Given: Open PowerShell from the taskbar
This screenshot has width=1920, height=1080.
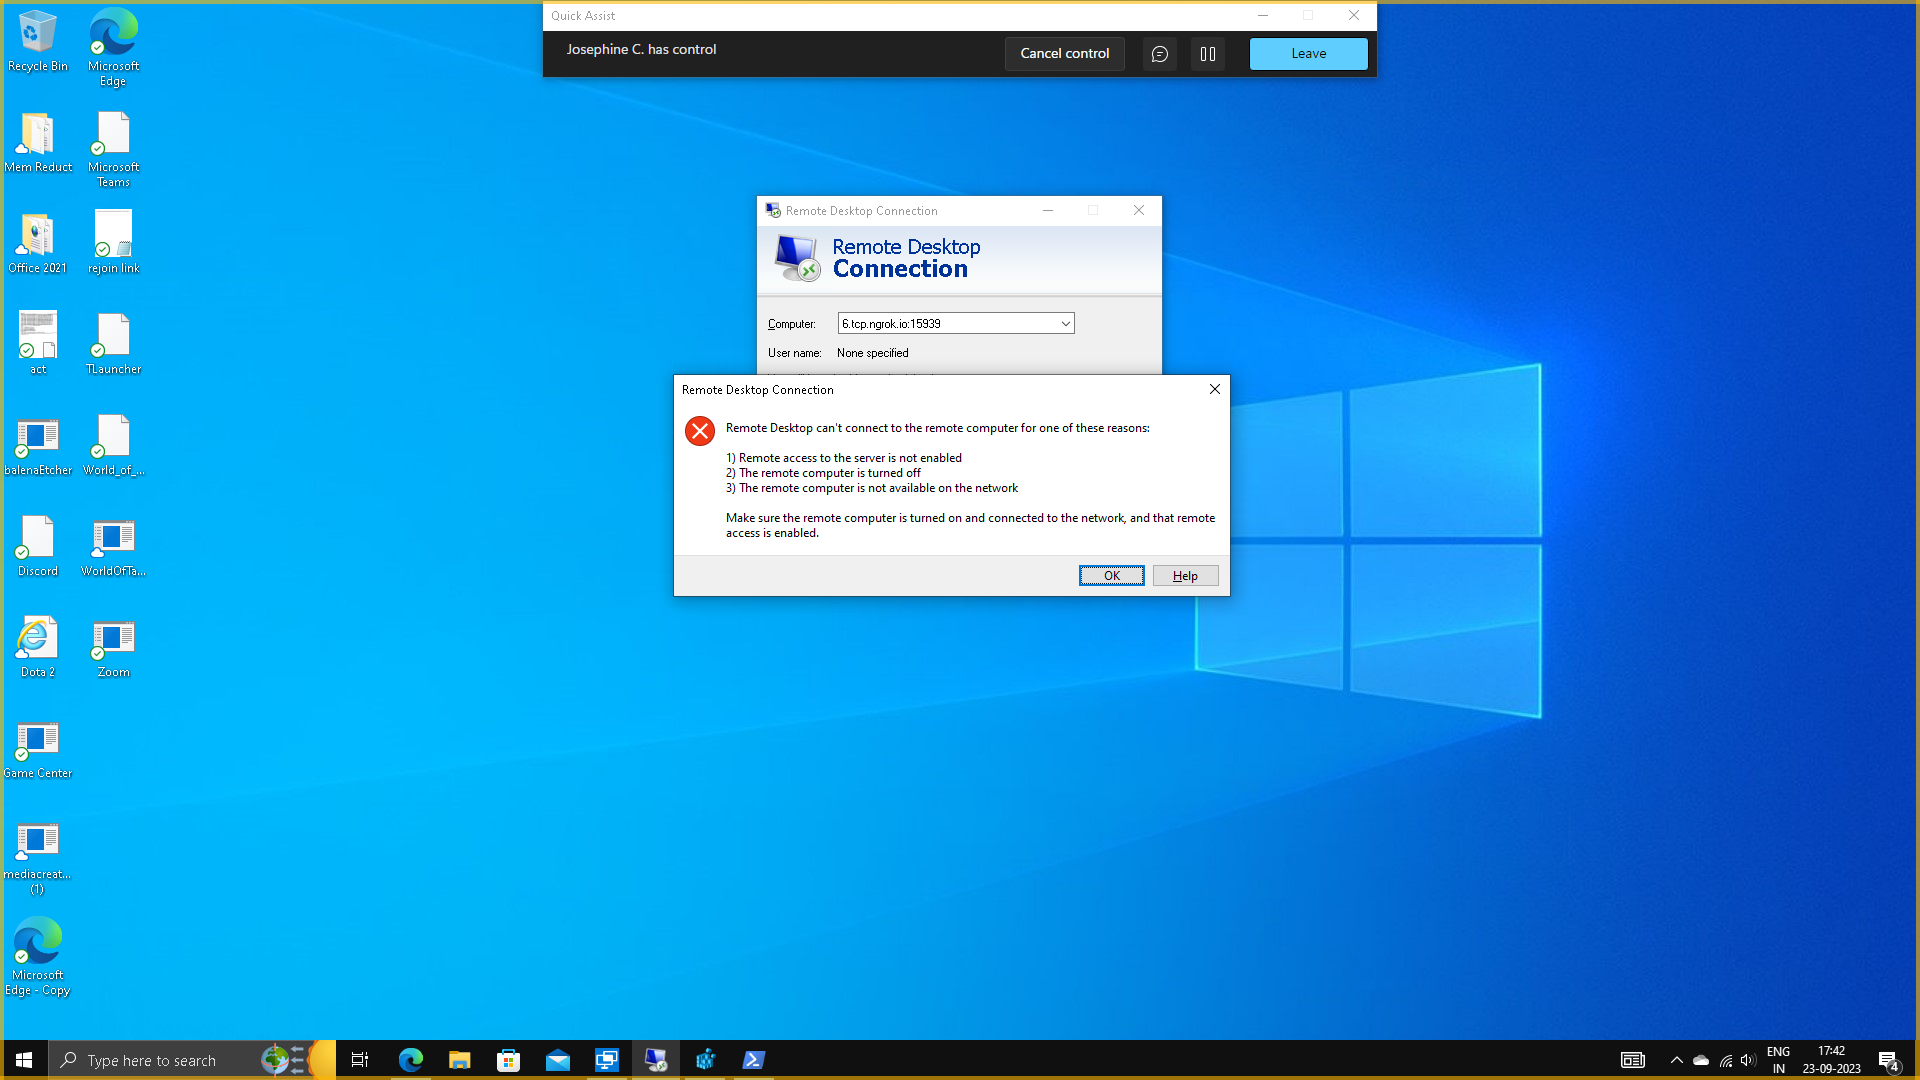Looking at the screenshot, I should coord(754,1060).
